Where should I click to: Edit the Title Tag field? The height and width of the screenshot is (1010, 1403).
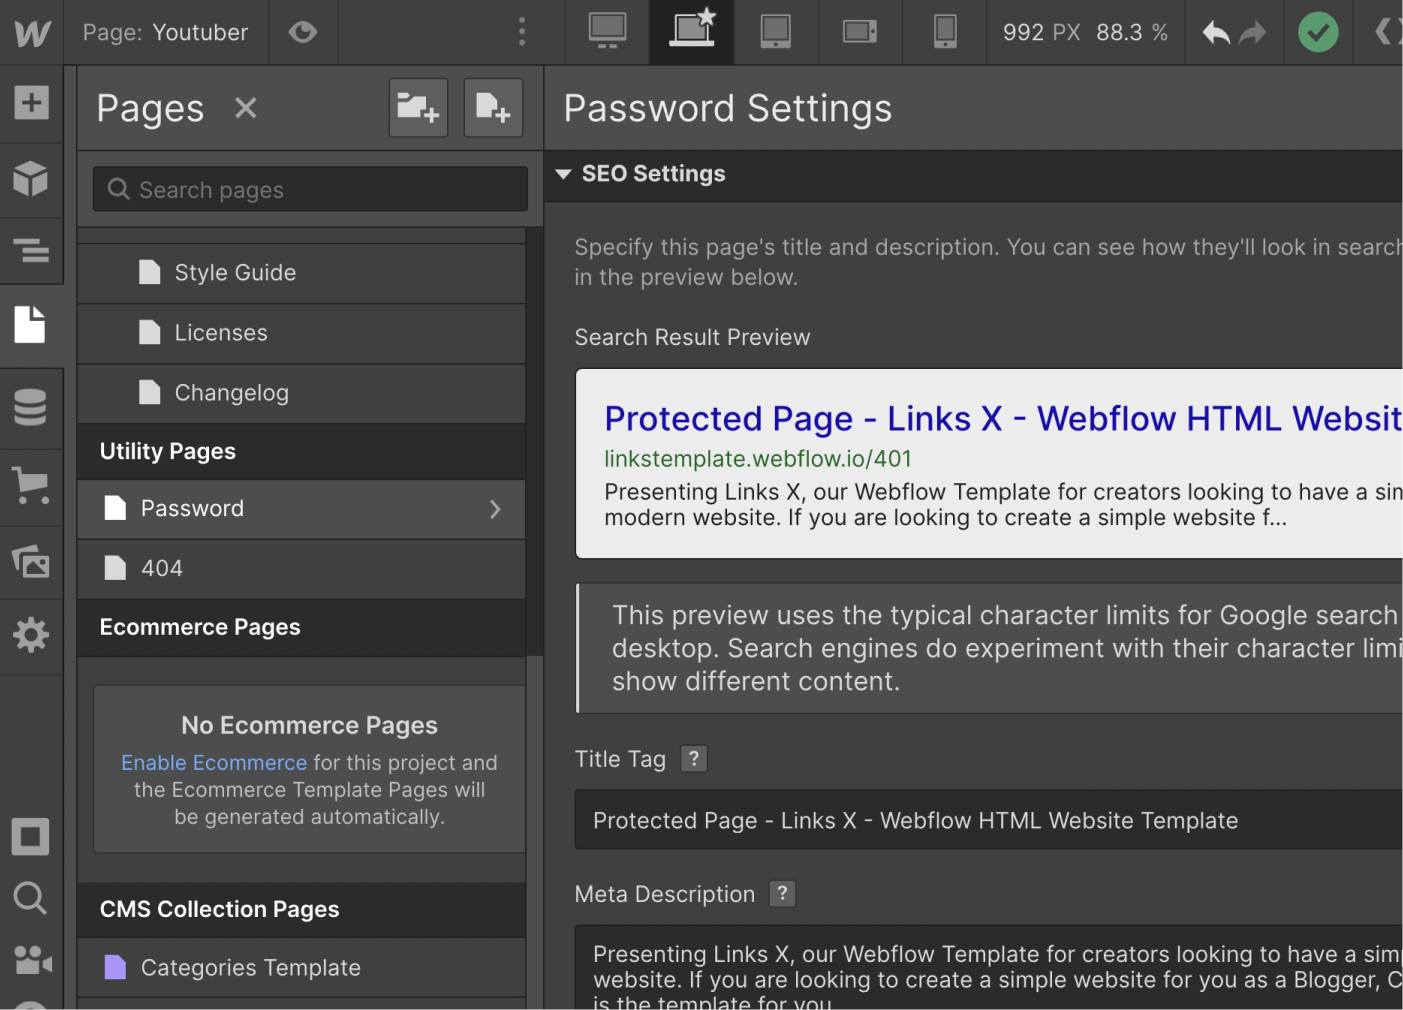tap(988, 820)
